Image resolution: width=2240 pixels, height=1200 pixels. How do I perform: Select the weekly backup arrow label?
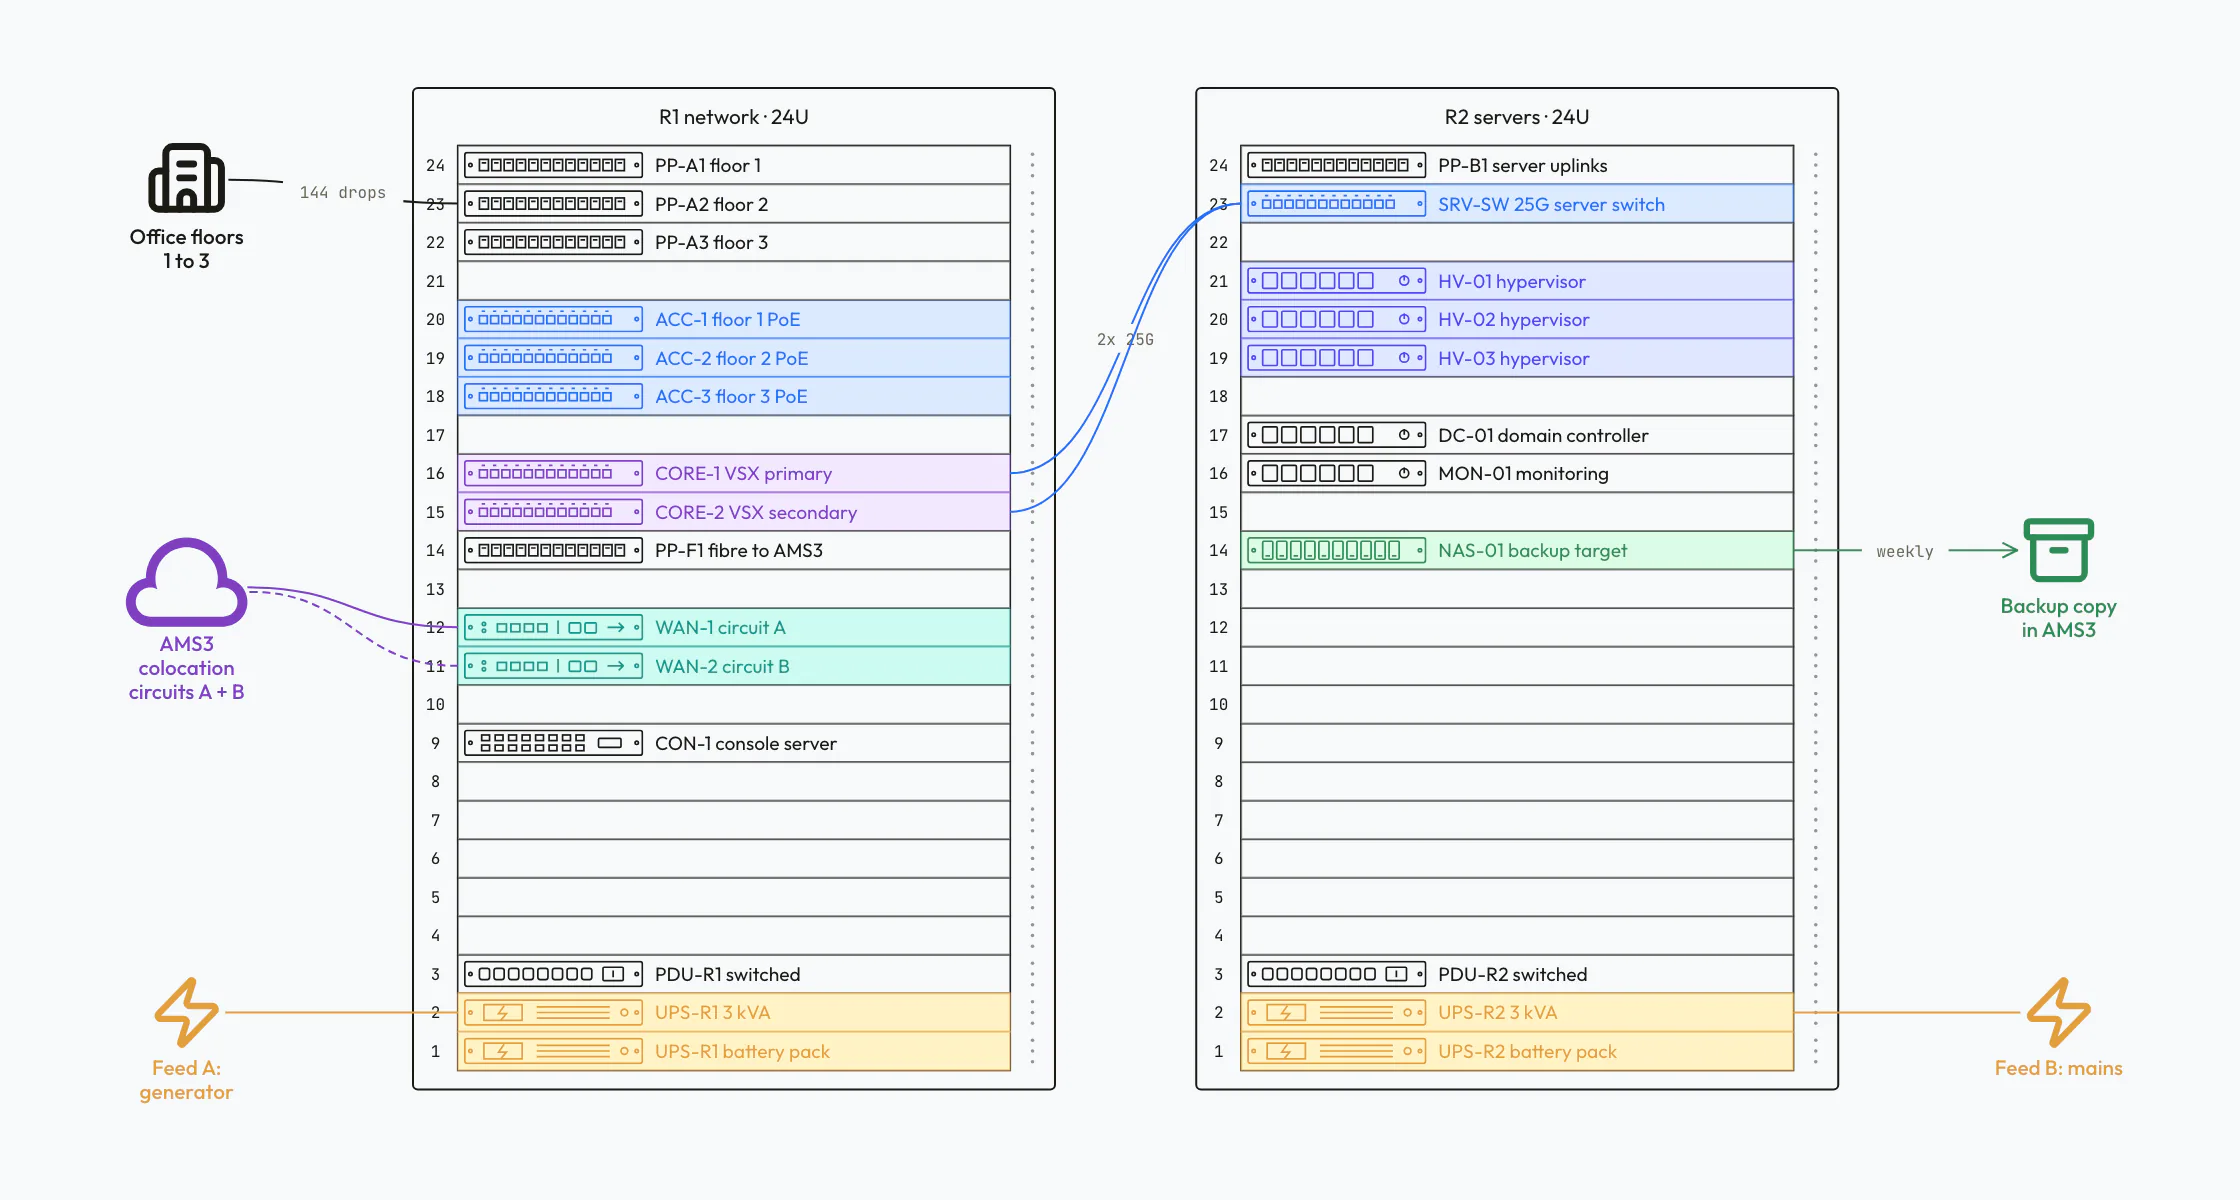coord(1905,551)
